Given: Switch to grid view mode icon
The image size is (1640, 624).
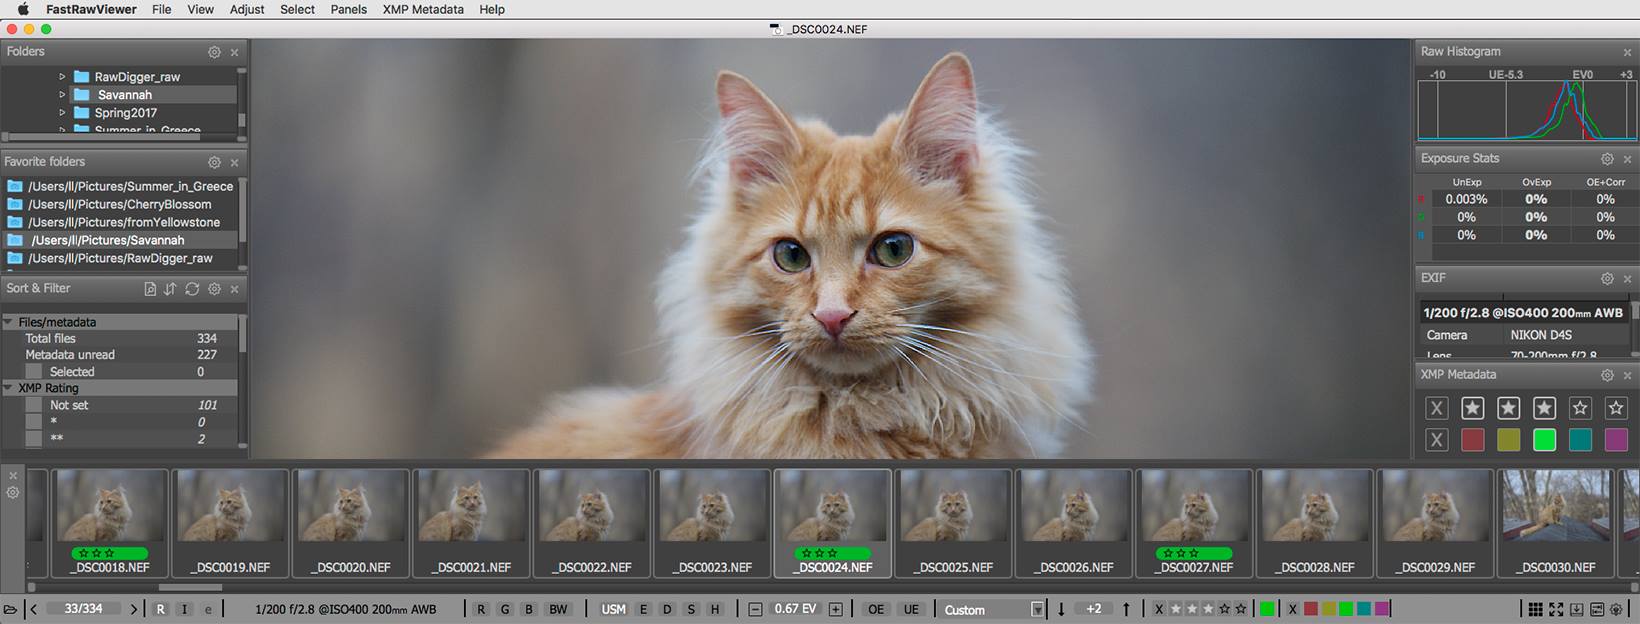Looking at the screenshot, I should point(1536,609).
